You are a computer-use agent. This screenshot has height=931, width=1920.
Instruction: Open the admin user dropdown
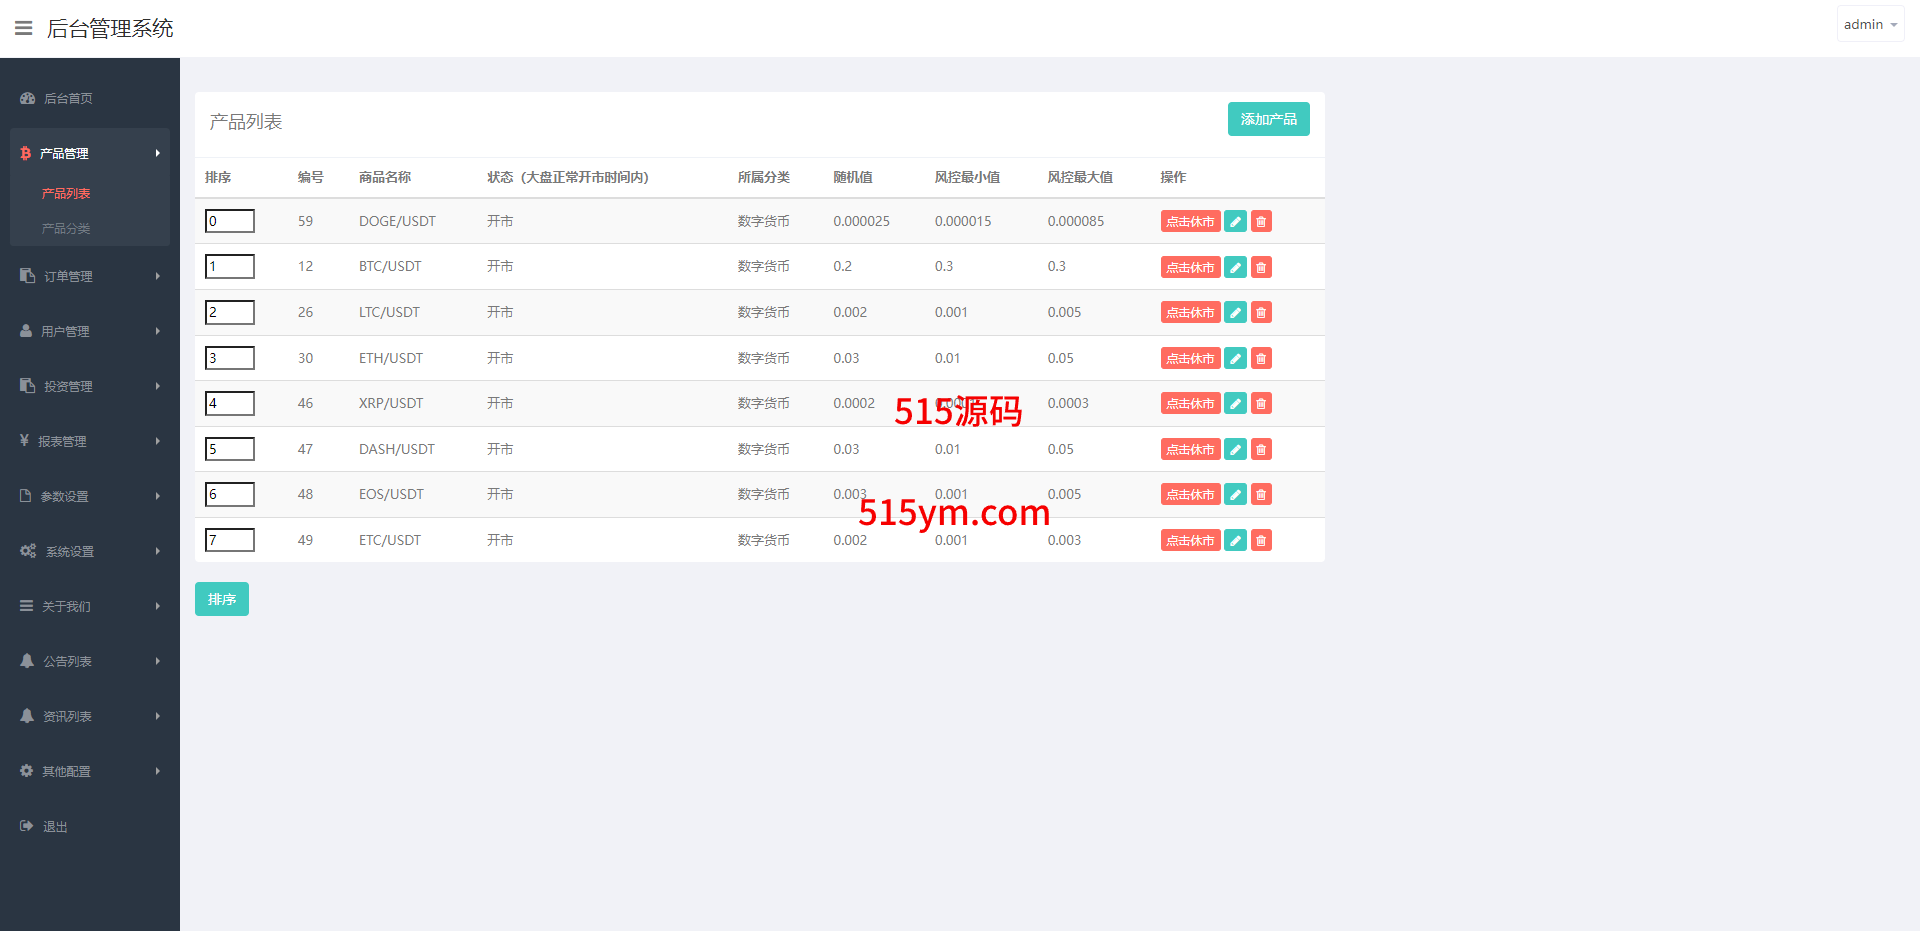pyautogui.click(x=1869, y=25)
